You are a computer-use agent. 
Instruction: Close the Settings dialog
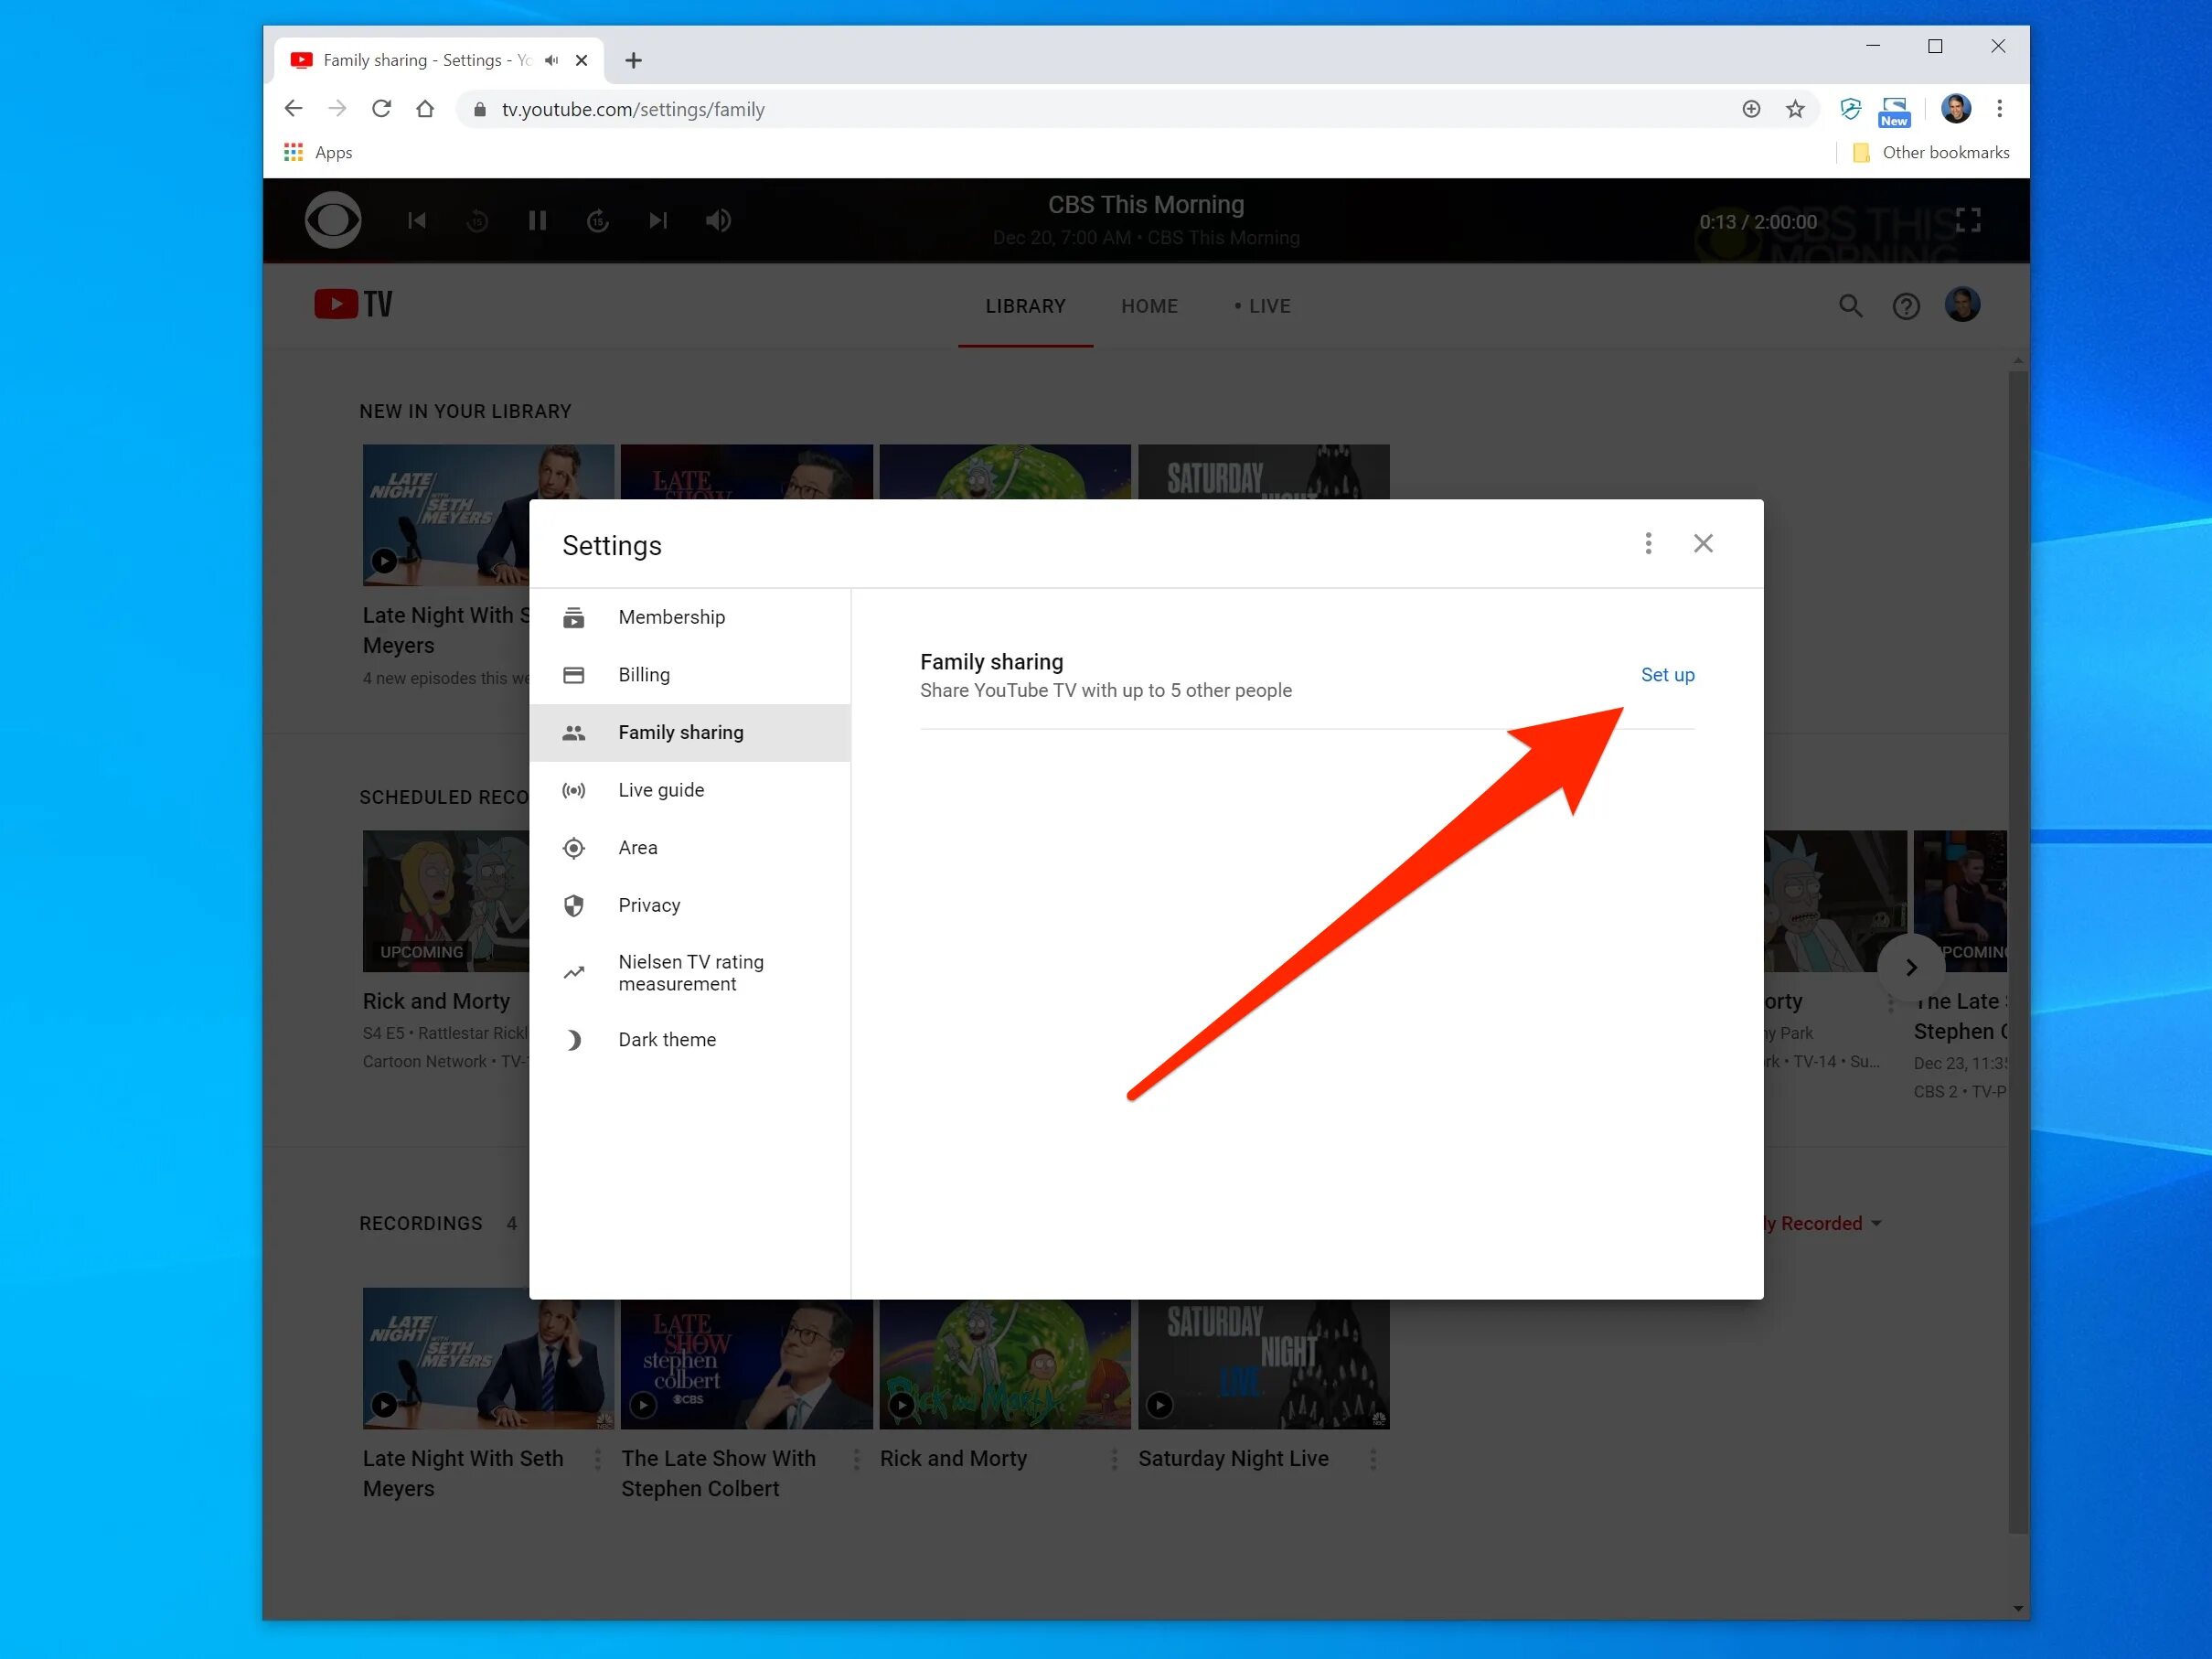tap(1703, 543)
